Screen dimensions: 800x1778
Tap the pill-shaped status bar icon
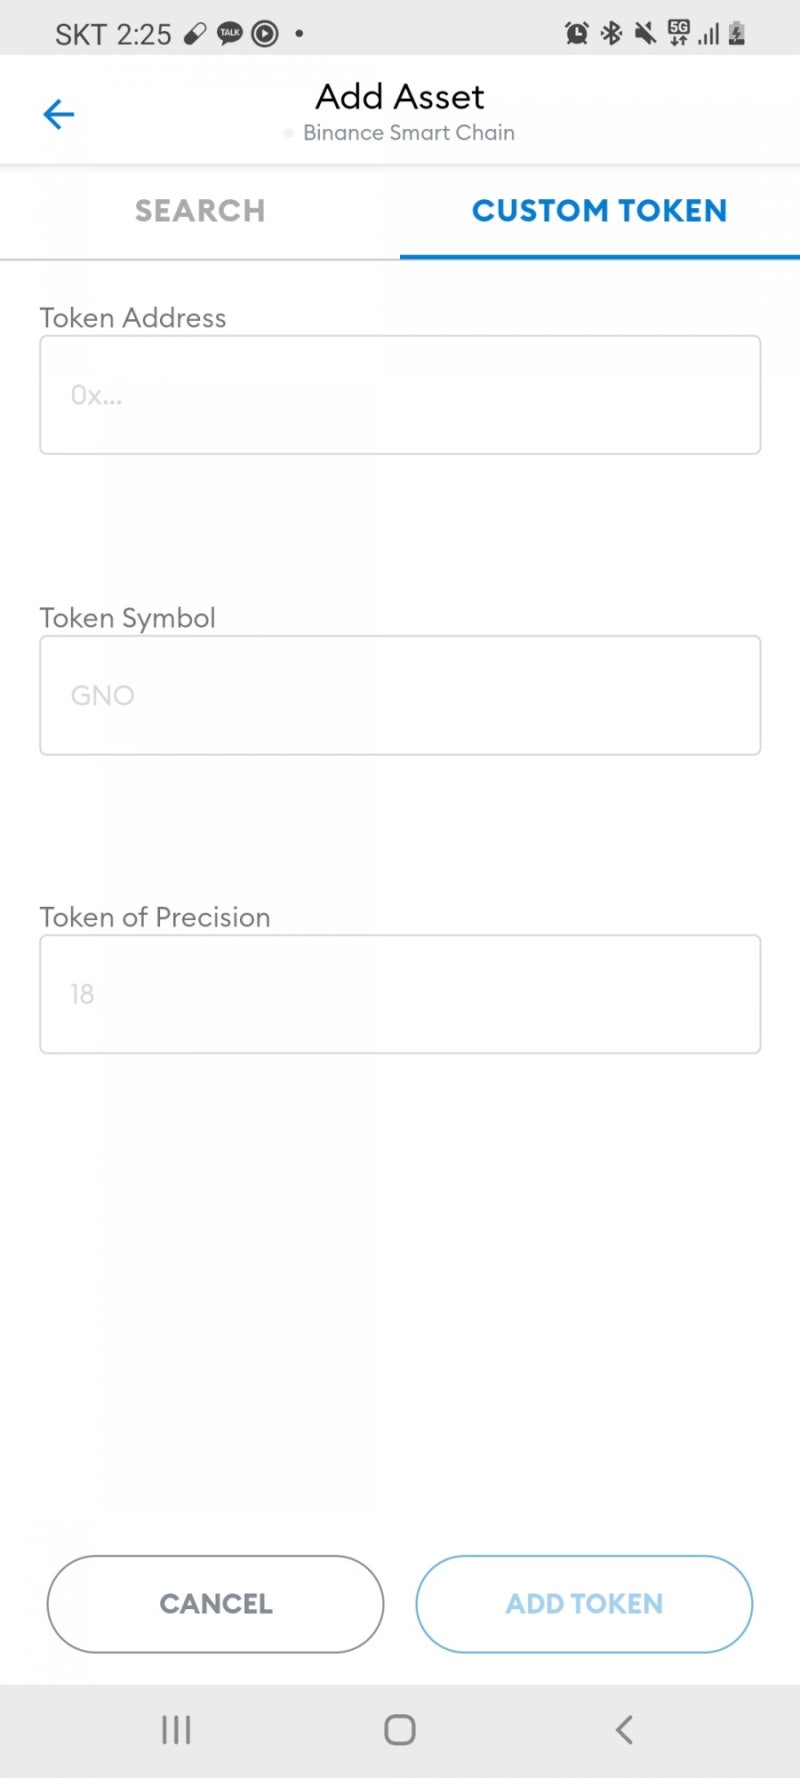tap(195, 34)
